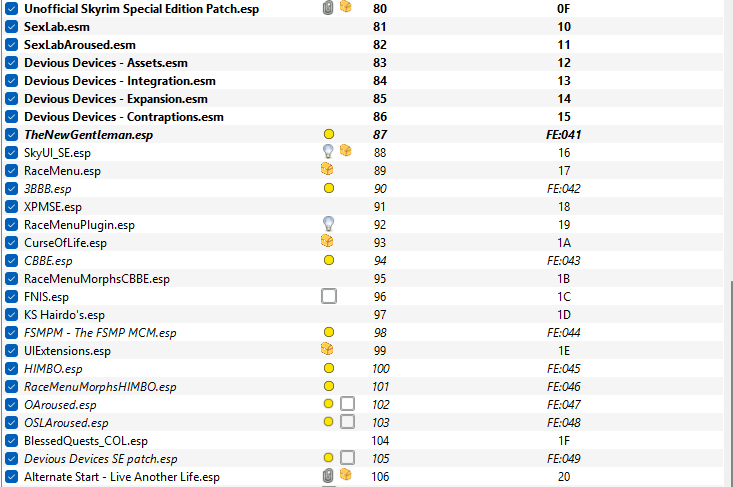
Task: Click the yellow dot flag for CBBE.esp
Action: tap(329, 260)
